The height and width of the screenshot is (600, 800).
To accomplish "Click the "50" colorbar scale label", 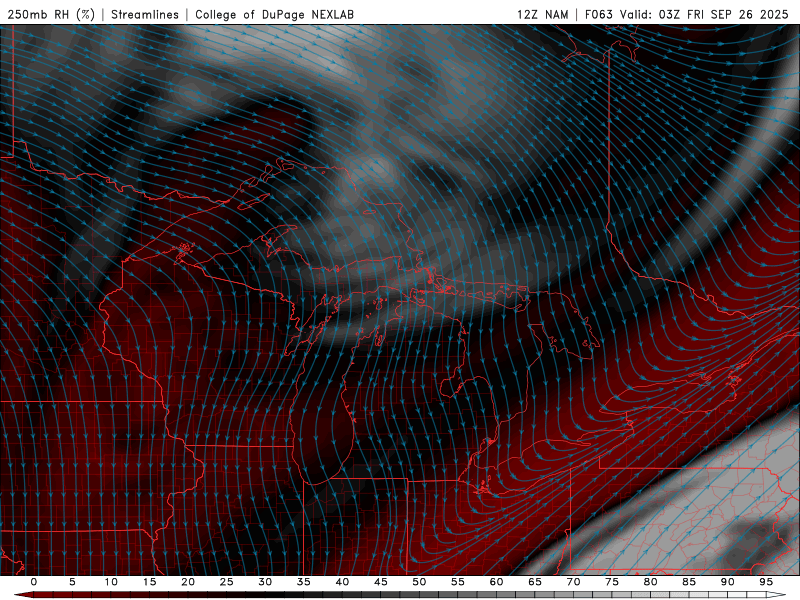I will pyautogui.click(x=419, y=582).
